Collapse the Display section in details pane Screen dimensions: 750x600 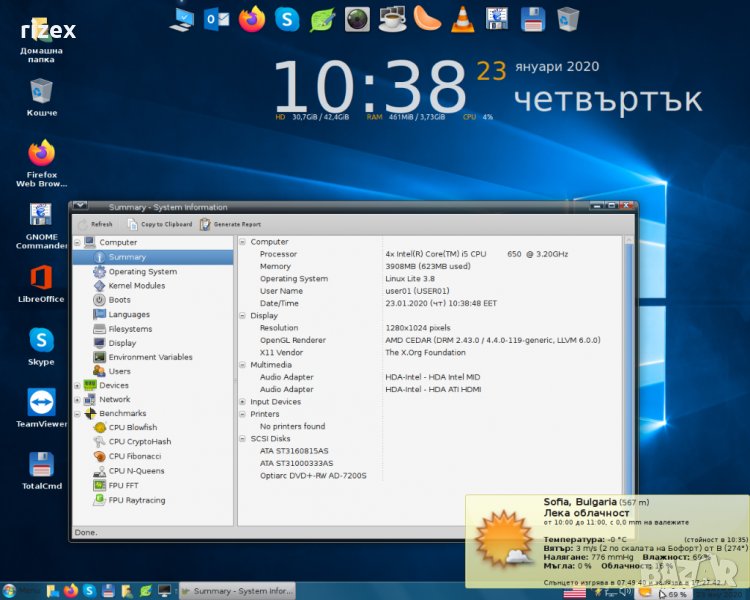(243, 315)
